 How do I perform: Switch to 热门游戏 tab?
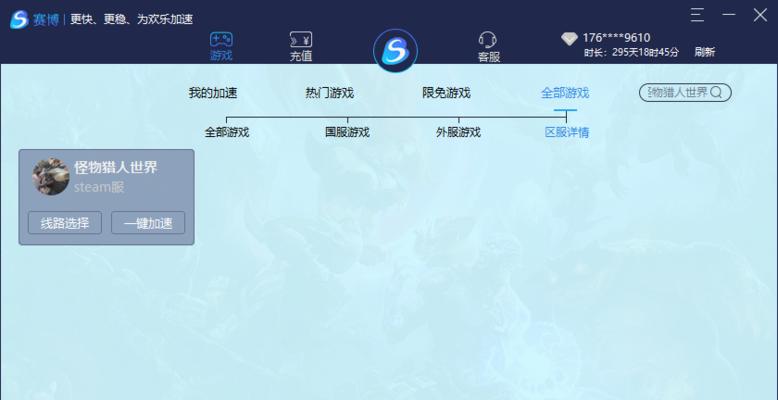[329, 93]
